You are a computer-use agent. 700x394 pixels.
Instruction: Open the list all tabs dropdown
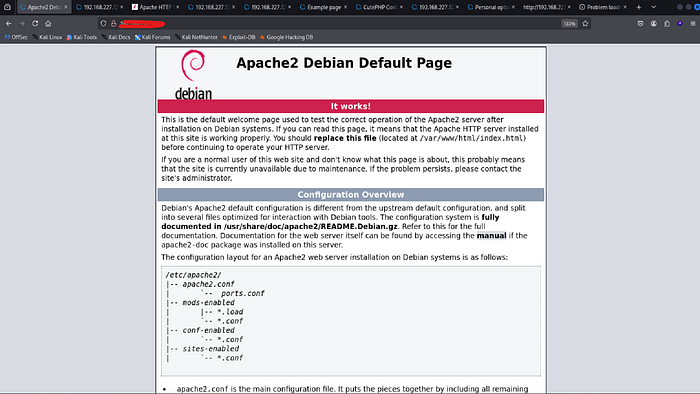(x=654, y=7)
